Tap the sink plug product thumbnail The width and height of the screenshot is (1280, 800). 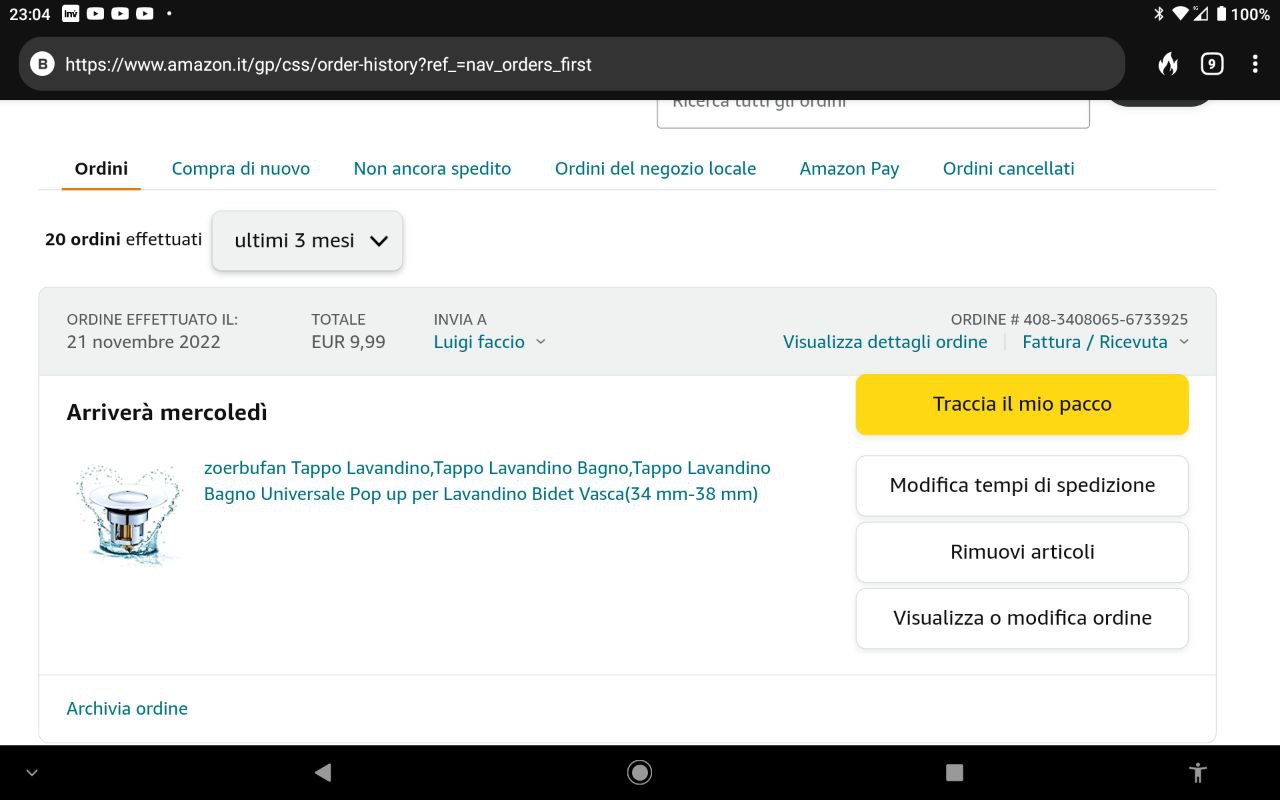[x=130, y=513]
